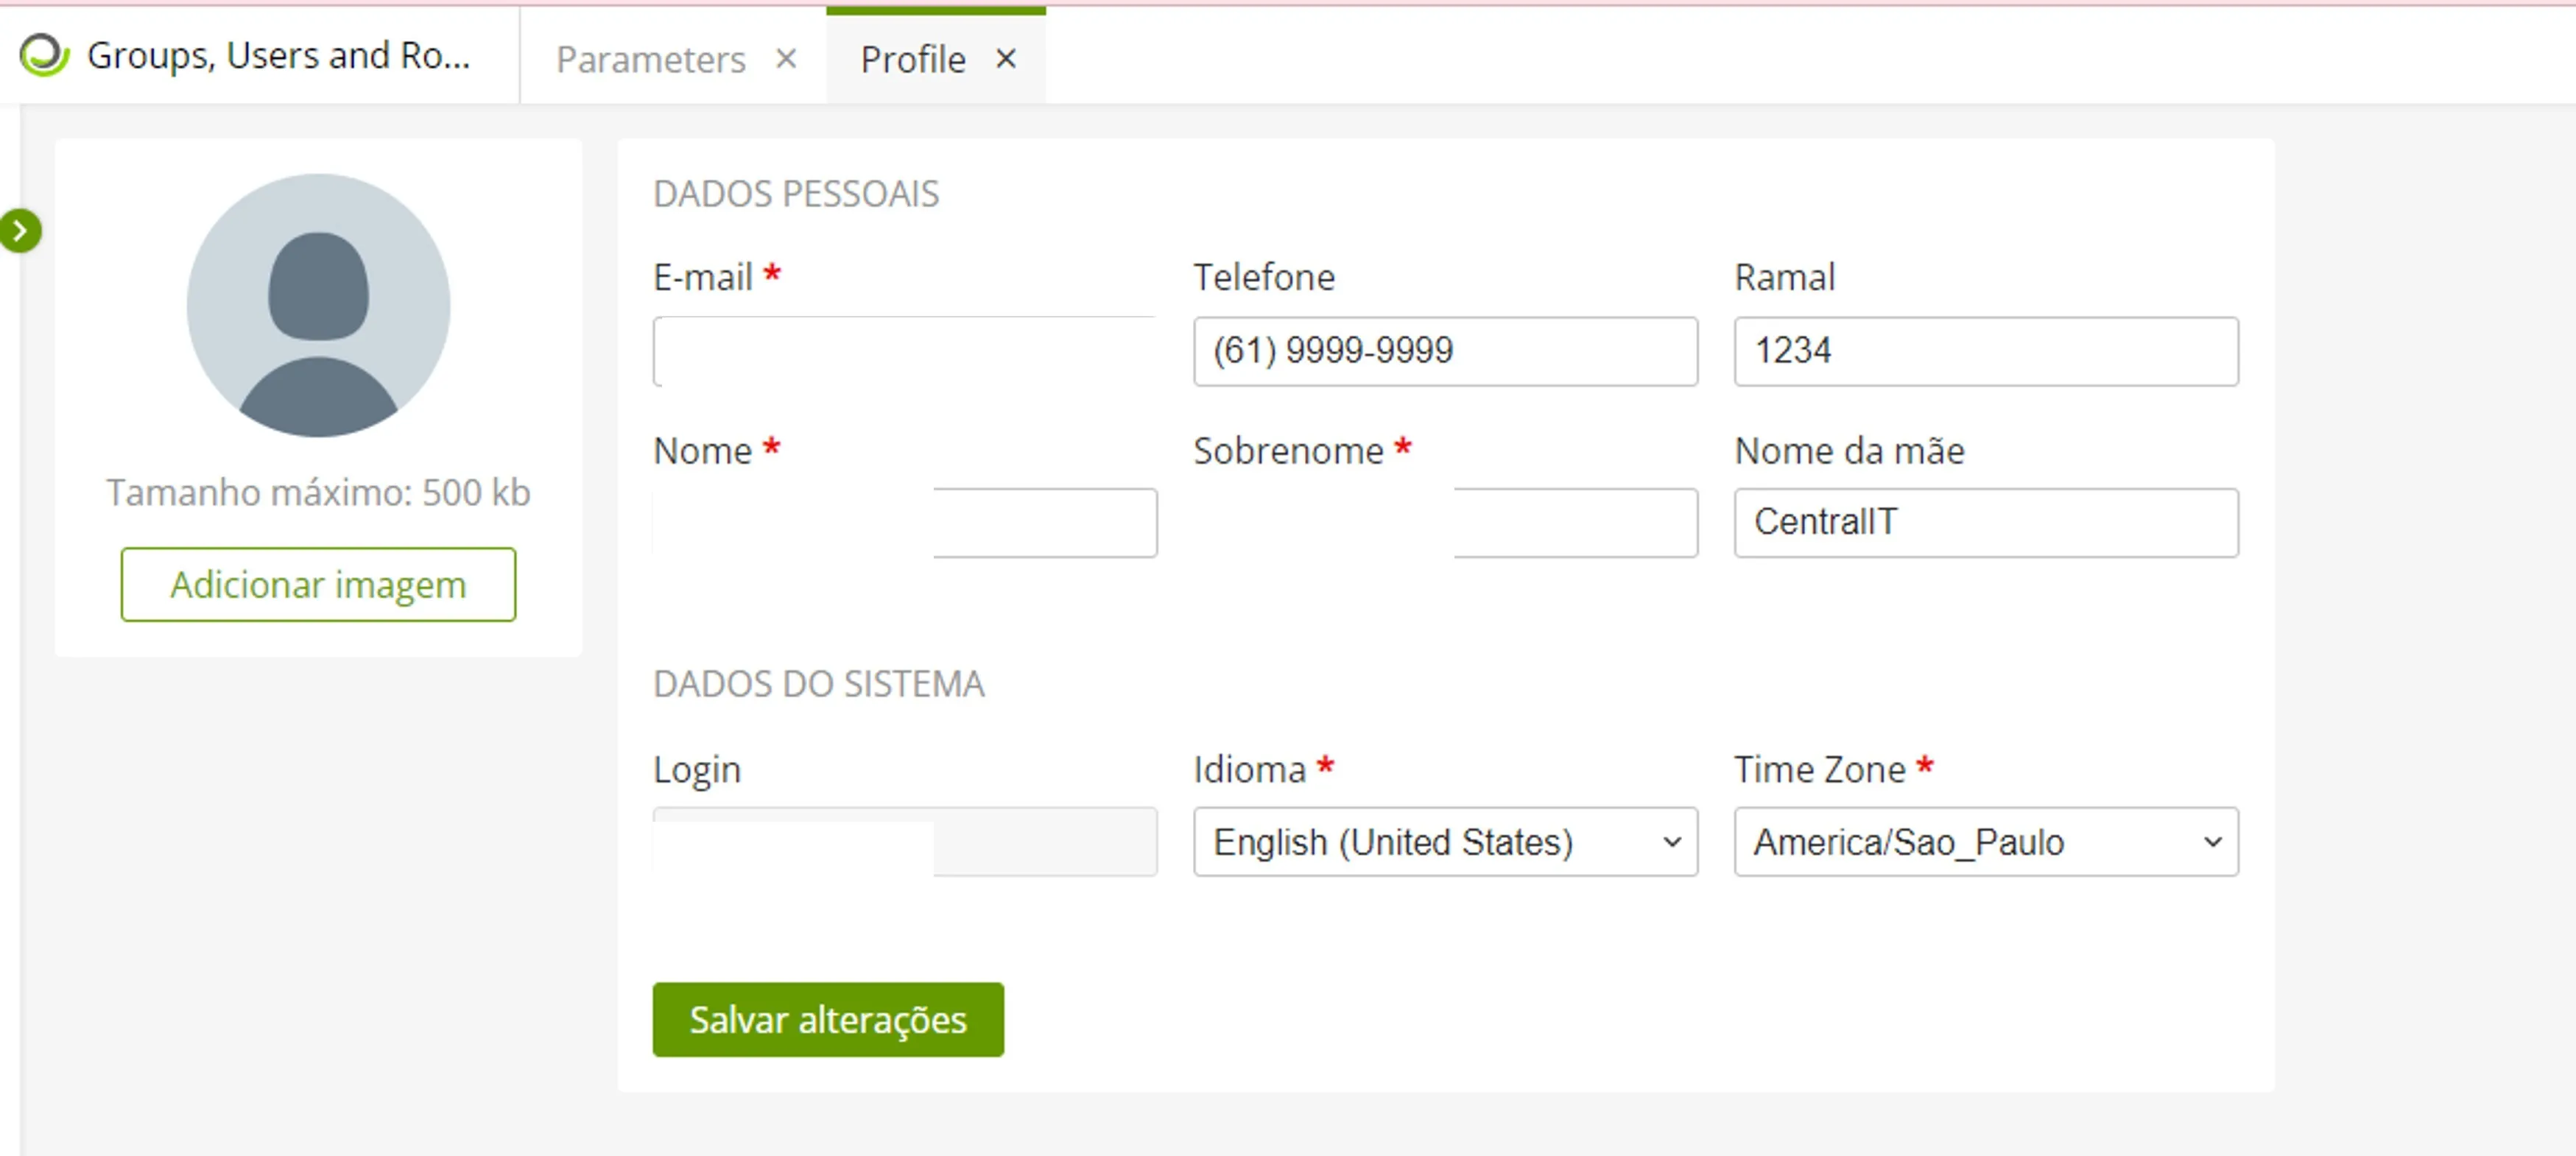Viewport: 2576px width, 1156px height.
Task: Select the Ramal input field
Action: point(1986,351)
